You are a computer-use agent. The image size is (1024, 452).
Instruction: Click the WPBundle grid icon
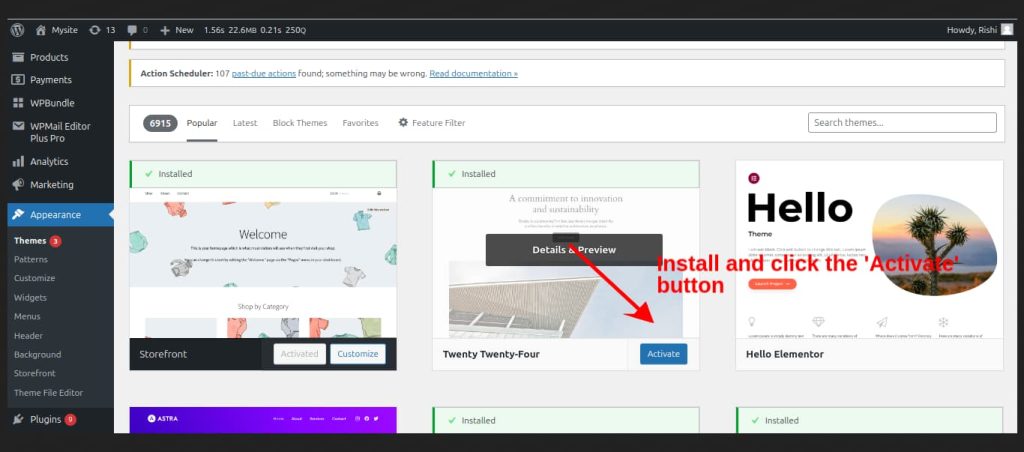tap(18, 103)
